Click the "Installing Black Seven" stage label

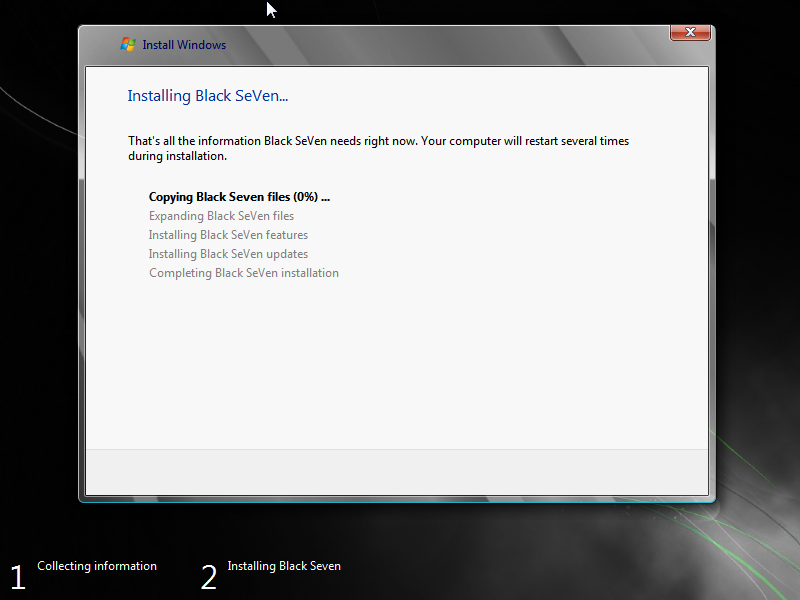coord(284,566)
